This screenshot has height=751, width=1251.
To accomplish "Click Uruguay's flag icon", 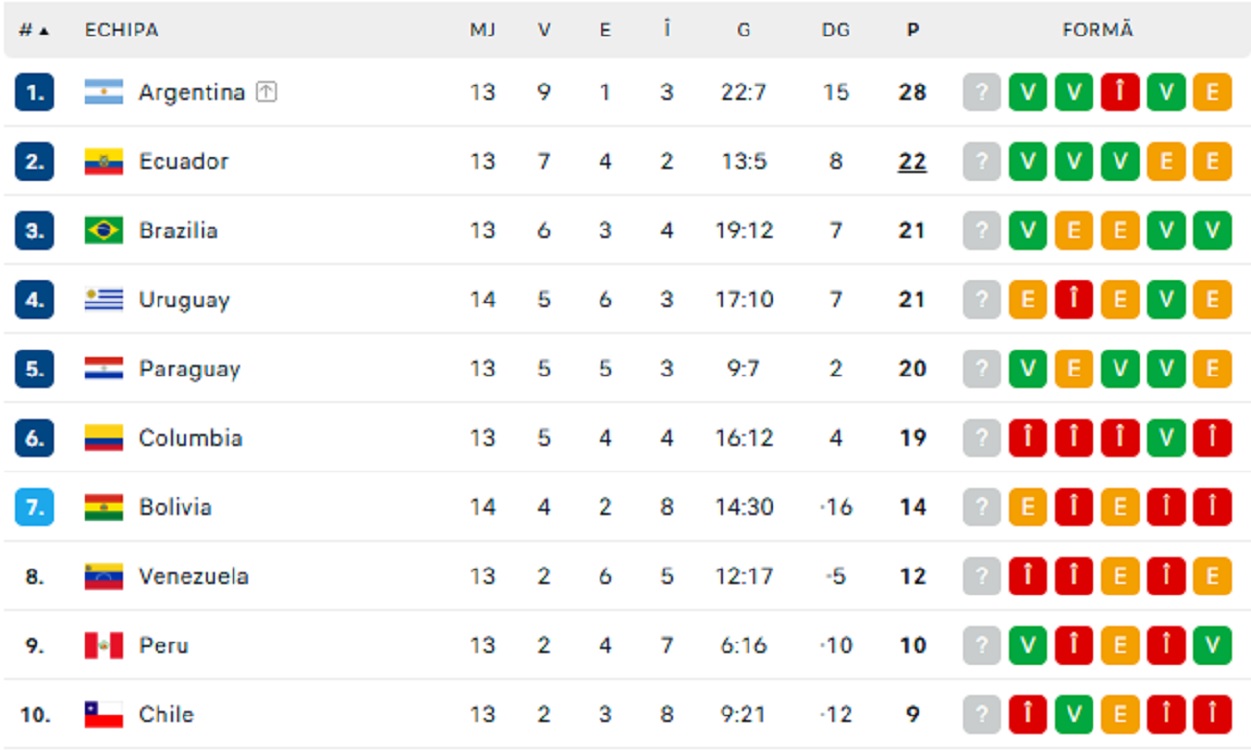I will click(103, 299).
